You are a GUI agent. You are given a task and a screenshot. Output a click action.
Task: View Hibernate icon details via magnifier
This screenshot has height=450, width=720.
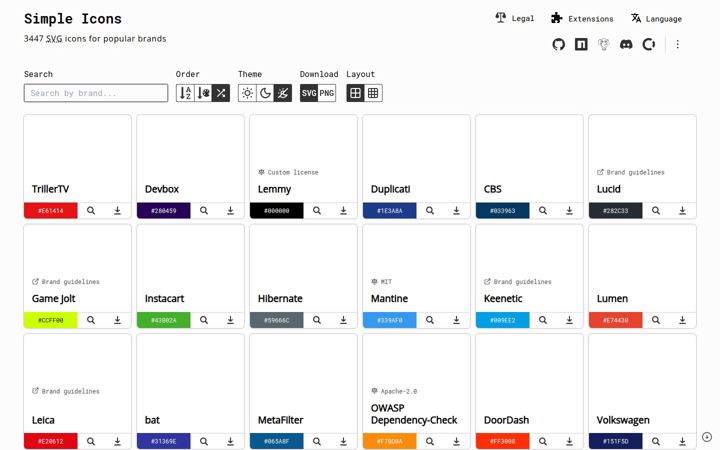pyautogui.click(x=317, y=320)
